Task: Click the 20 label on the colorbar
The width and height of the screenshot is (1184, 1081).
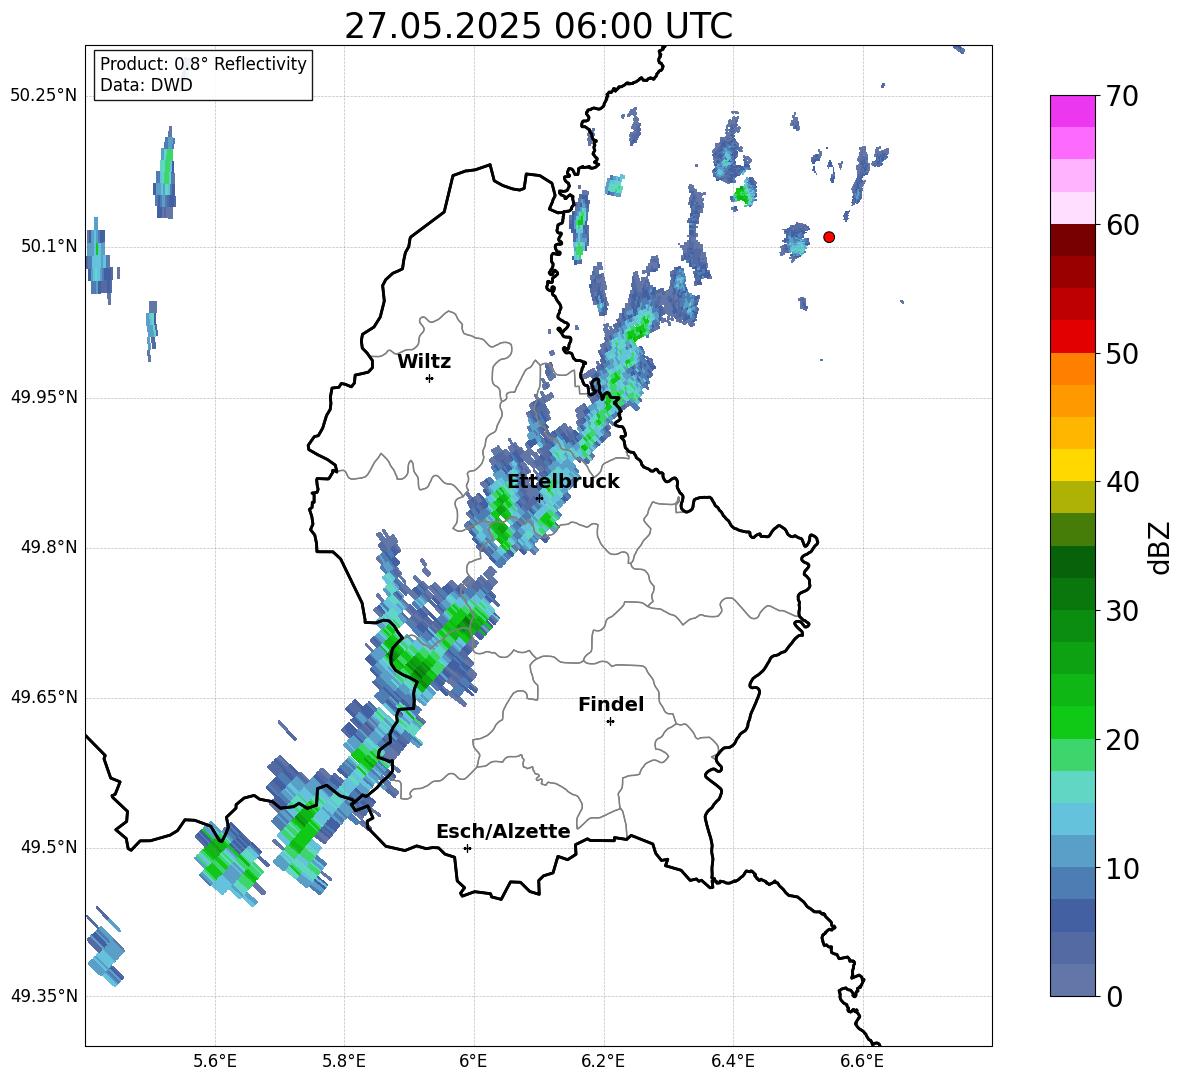Action: point(1121,740)
